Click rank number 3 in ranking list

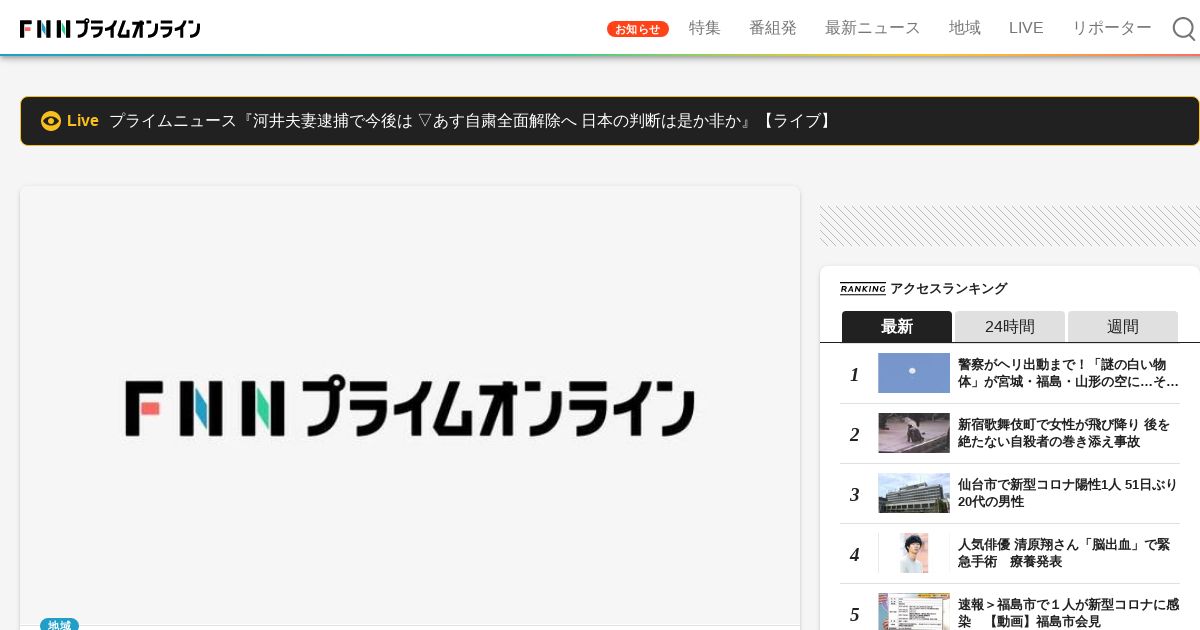point(855,494)
